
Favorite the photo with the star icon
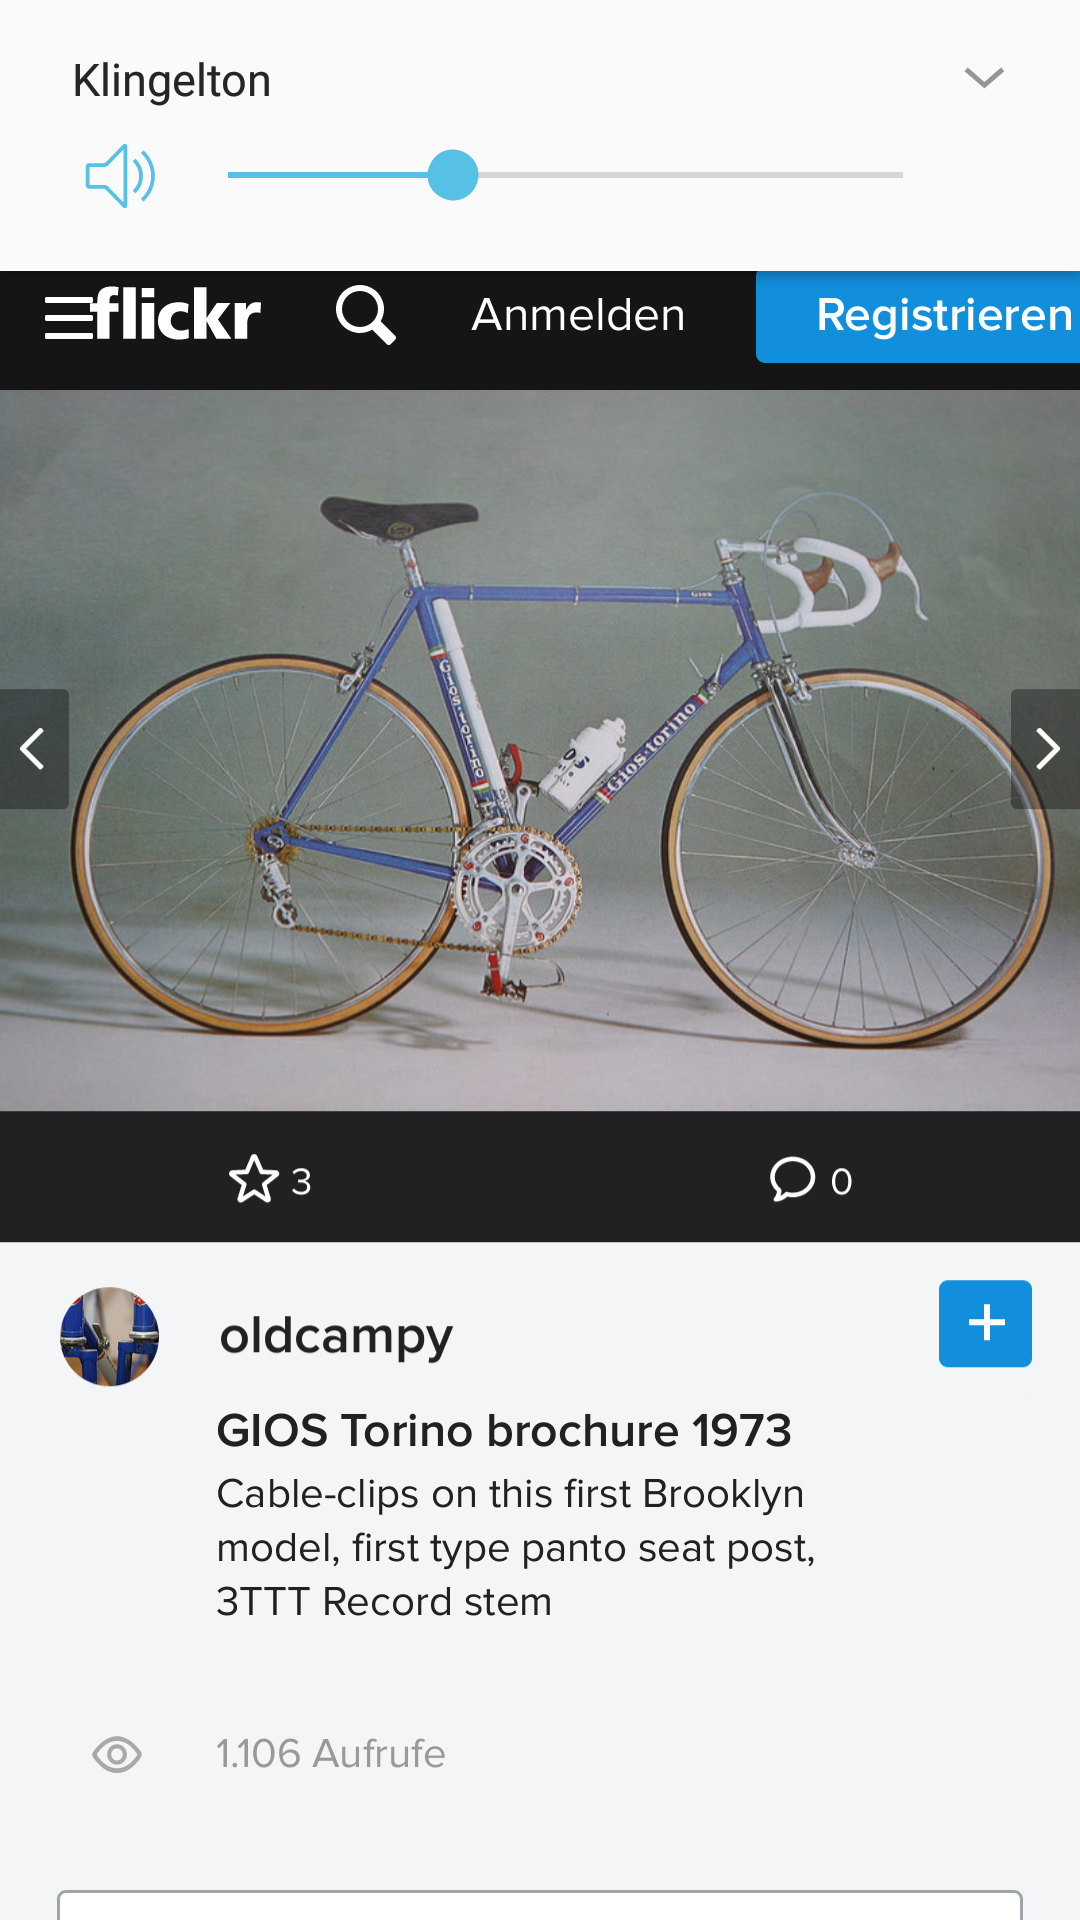click(254, 1179)
